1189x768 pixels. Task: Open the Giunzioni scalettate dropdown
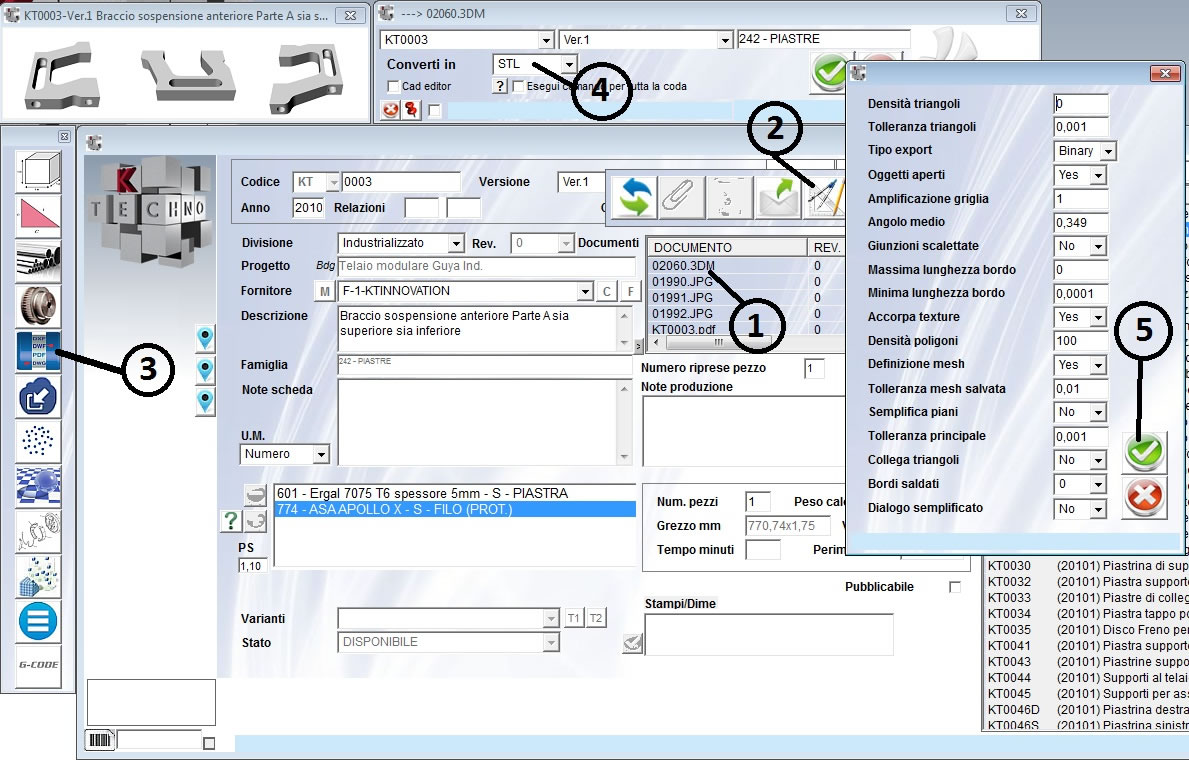pyautogui.click(x=1098, y=246)
